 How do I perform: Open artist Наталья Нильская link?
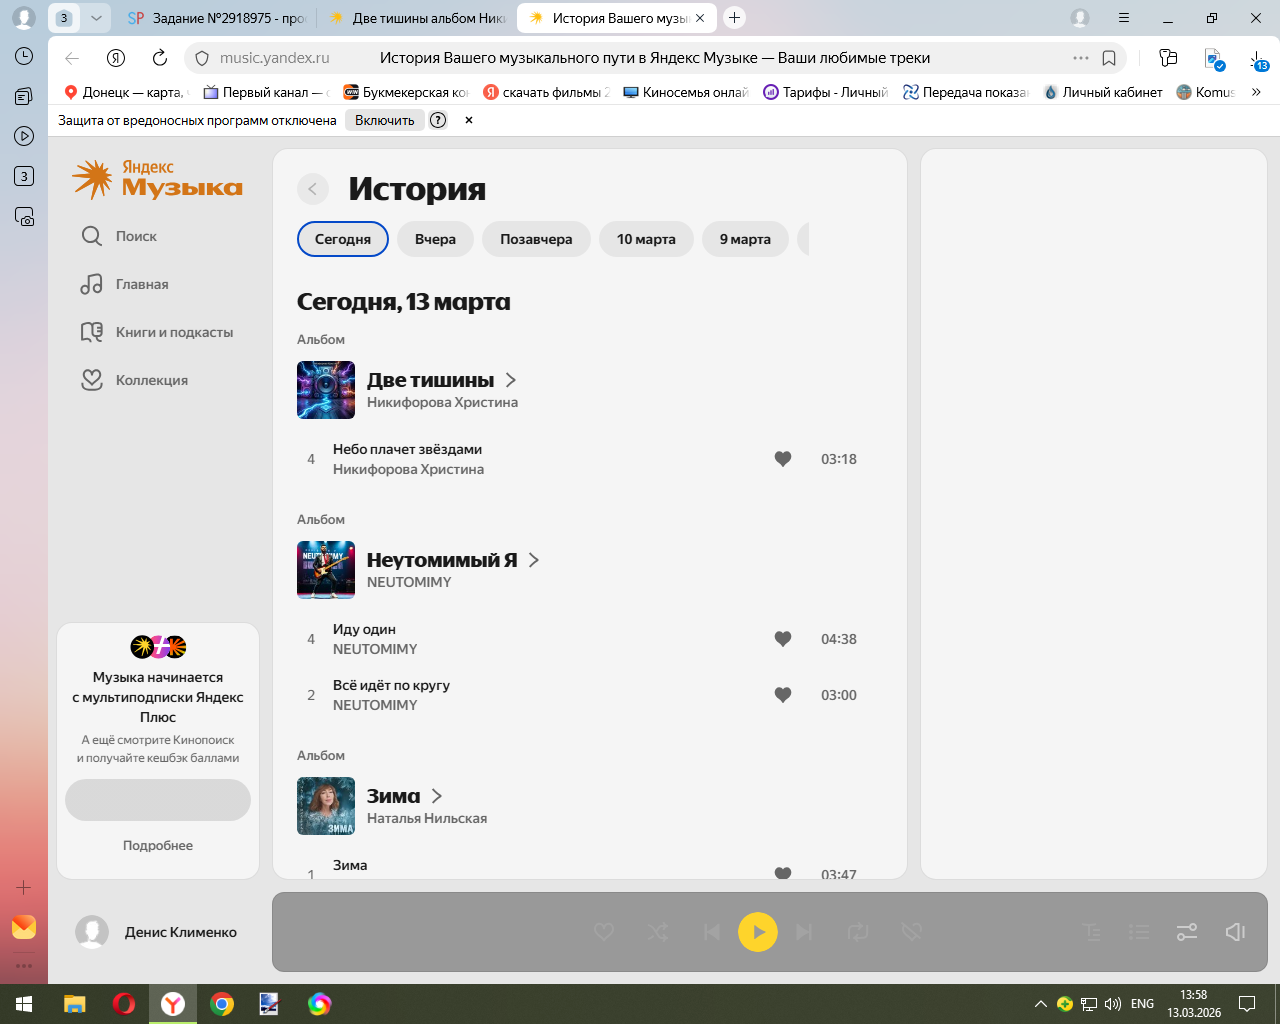coord(427,818)
